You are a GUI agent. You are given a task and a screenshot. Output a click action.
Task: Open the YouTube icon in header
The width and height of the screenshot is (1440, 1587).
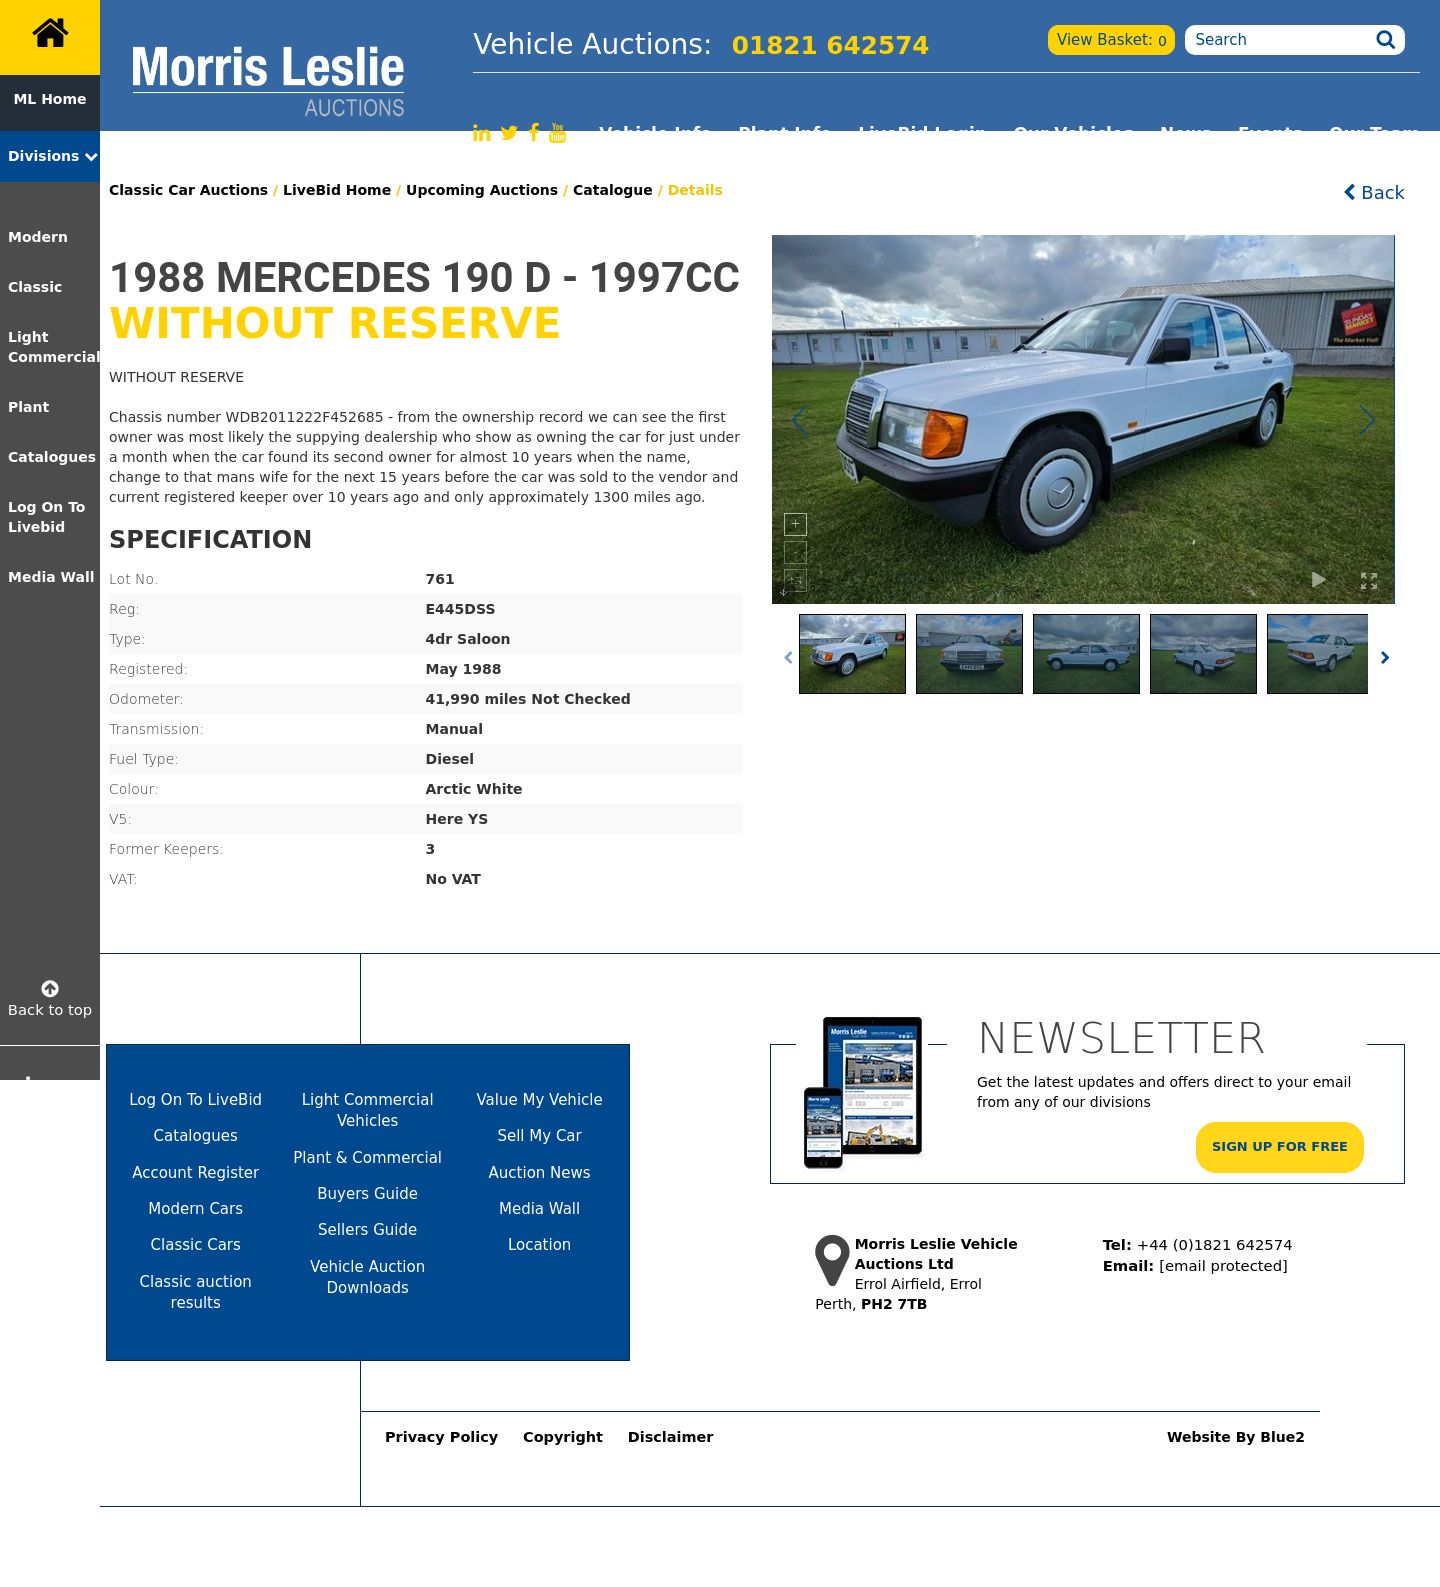558,133
